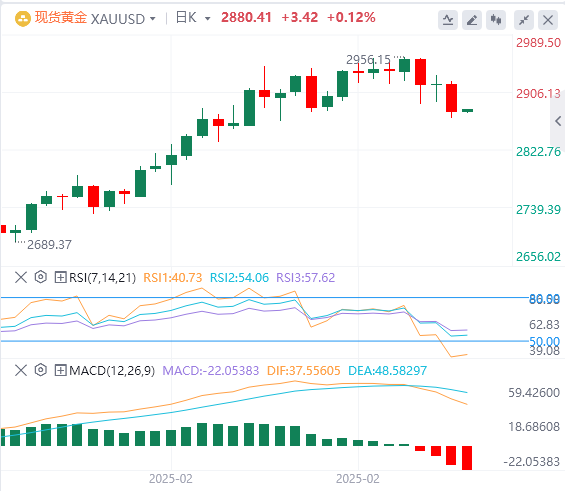Viewport: 565px width, 491px height.
Task: Open MACD indicator settings hexagon icon
Action: pyautogui.click(x=41, y=370)
